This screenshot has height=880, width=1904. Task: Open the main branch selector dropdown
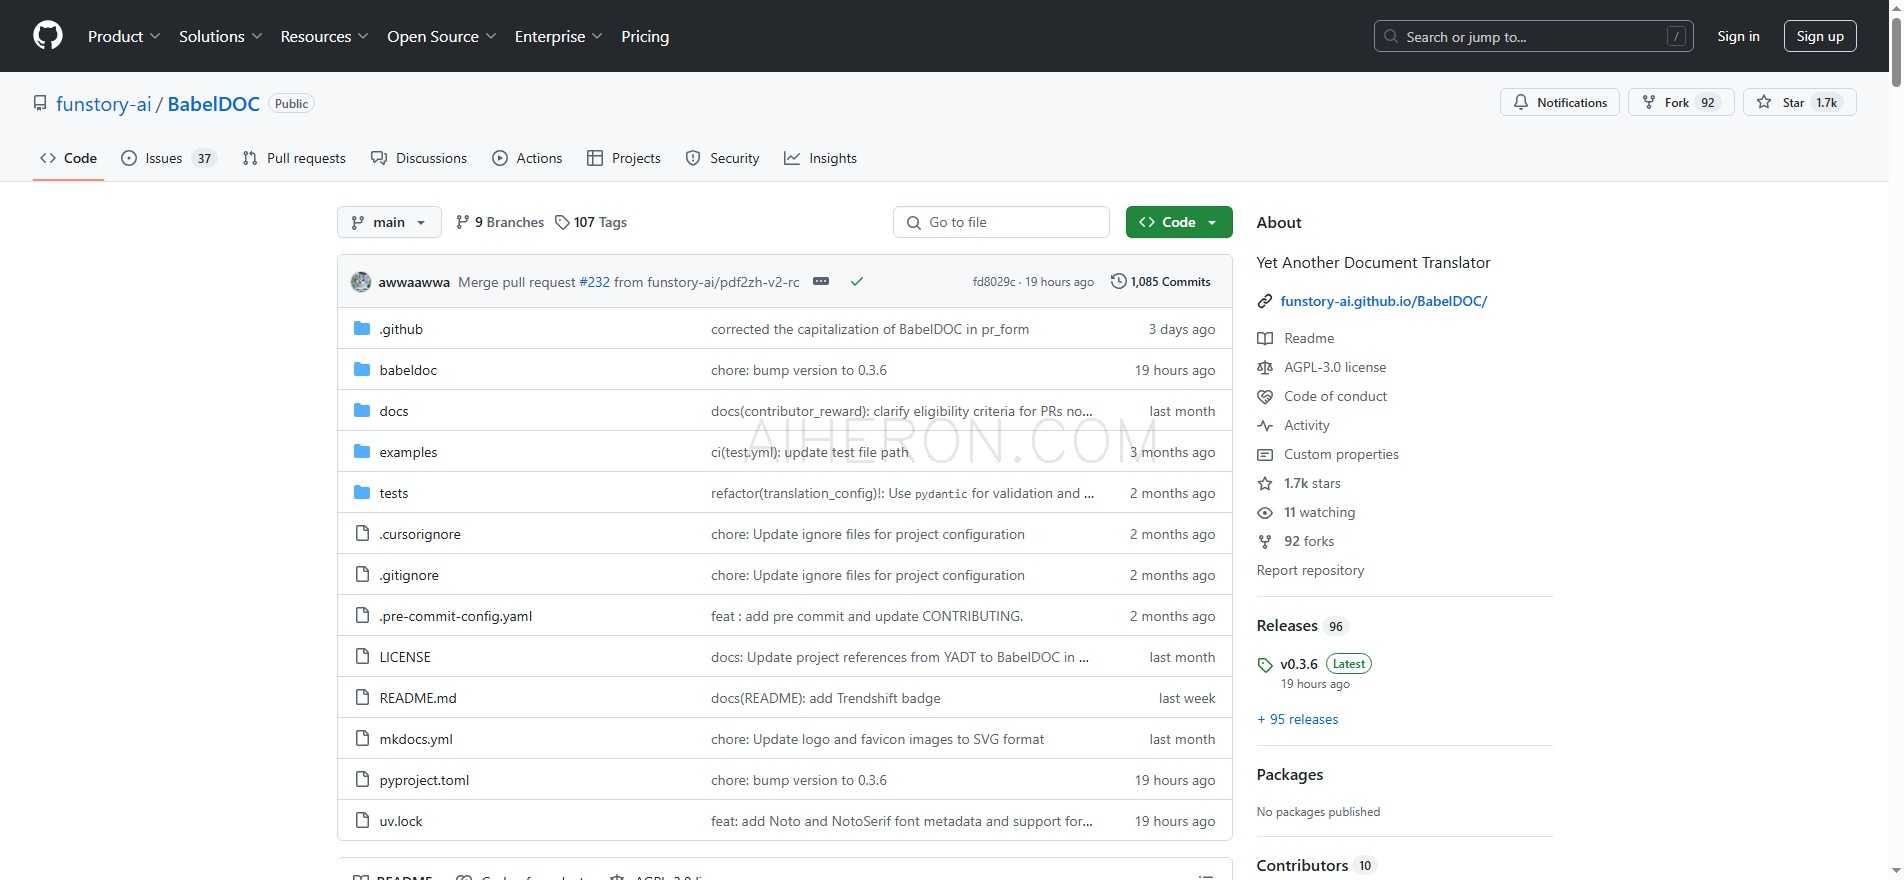pyautogui.click(x=389, y=222)
